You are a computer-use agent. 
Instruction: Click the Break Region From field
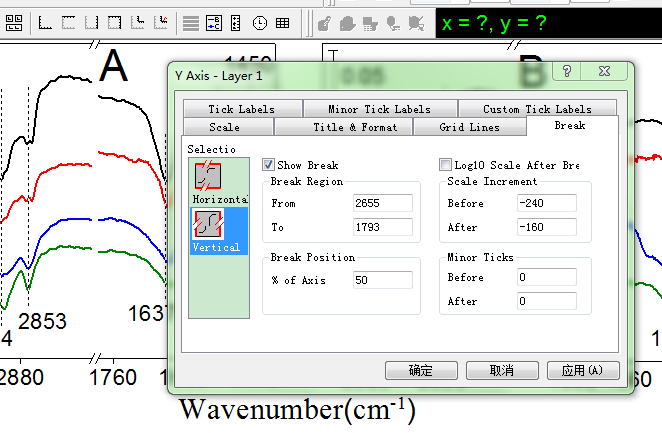tap(382, 203)
